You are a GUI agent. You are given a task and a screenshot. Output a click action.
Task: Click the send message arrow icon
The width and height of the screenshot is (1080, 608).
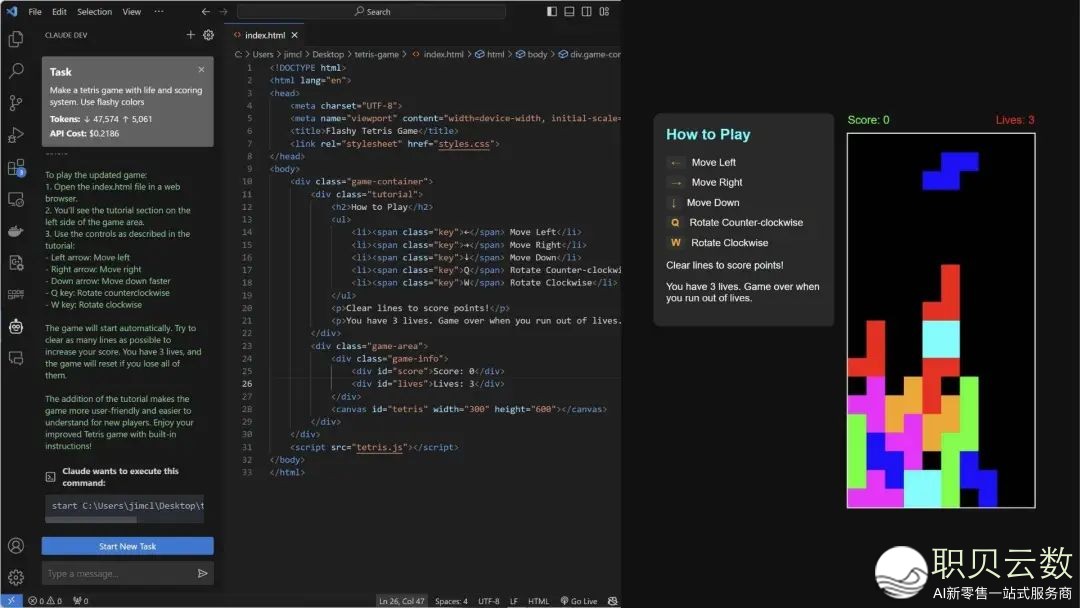point(202,573)
